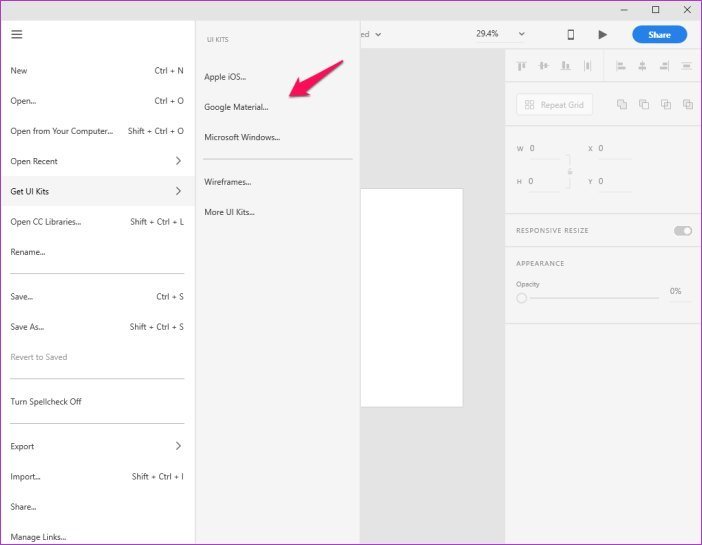Select Open CC Libraries... menu item
Image resolution: width=702 pixels, height=545 pixels.
coord(97,222)
